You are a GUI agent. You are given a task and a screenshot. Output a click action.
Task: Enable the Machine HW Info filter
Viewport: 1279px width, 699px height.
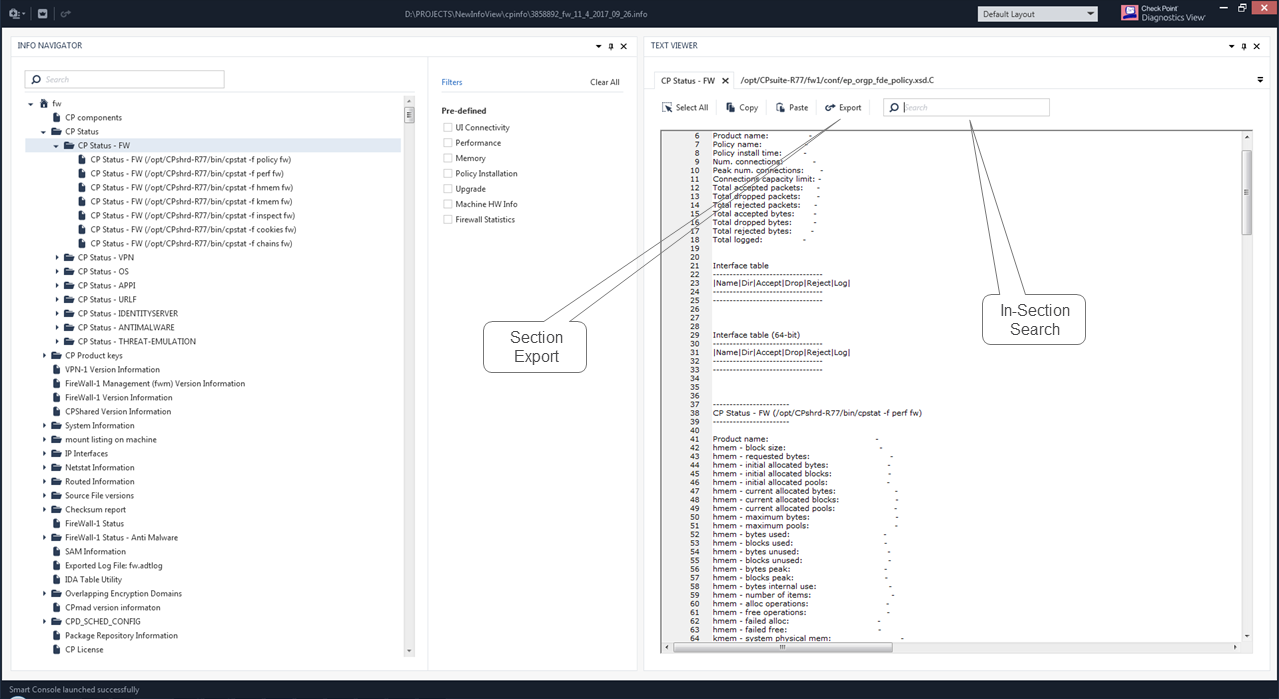pyautogui.click(x=448, y=204)
